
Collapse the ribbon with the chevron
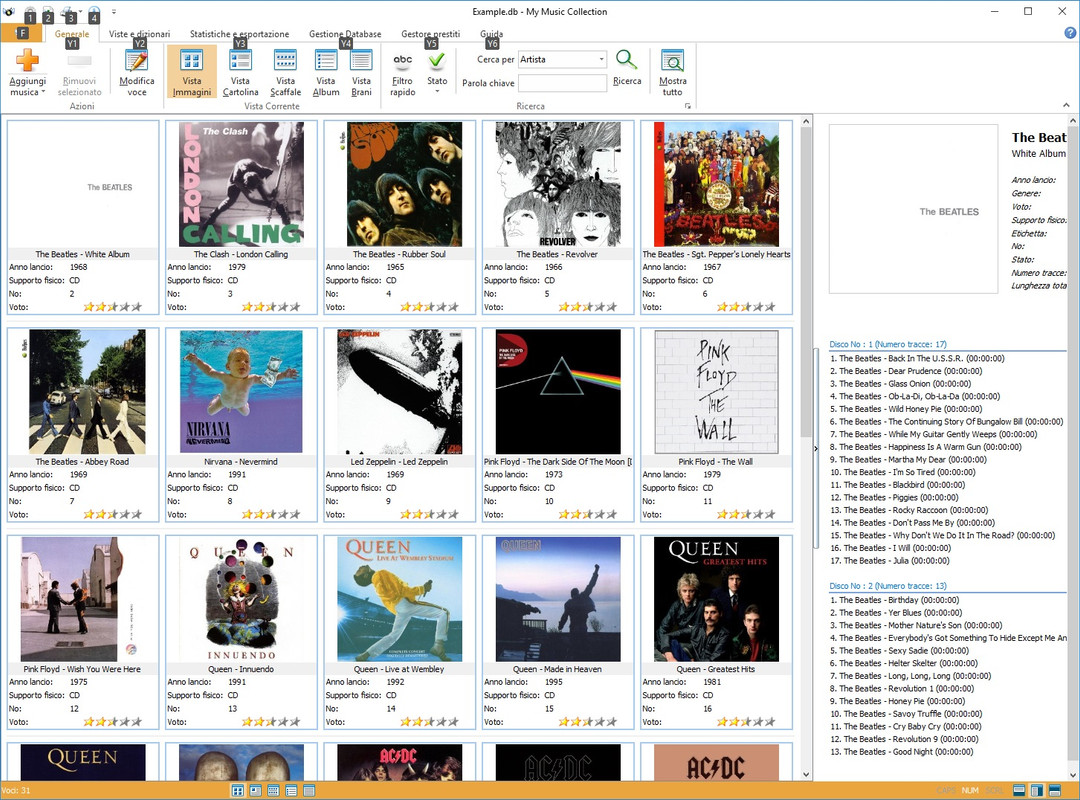1066,105
